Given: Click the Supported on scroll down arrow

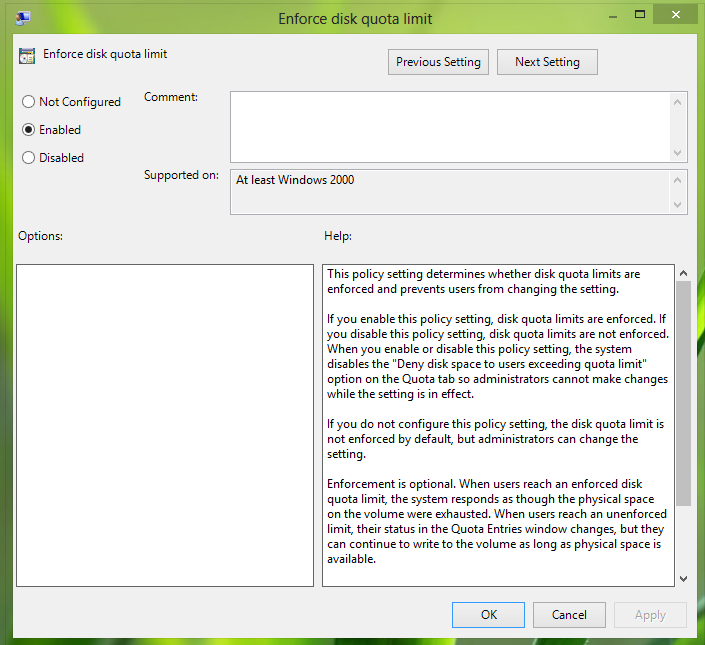Looking at the screenshot, I should tap(678, 205).
